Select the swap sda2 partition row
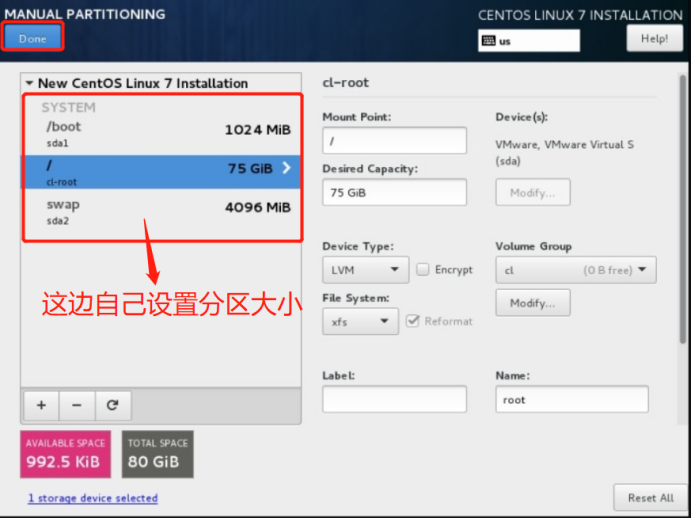This screenshot has width=692, height=518. tap(162, 211)
